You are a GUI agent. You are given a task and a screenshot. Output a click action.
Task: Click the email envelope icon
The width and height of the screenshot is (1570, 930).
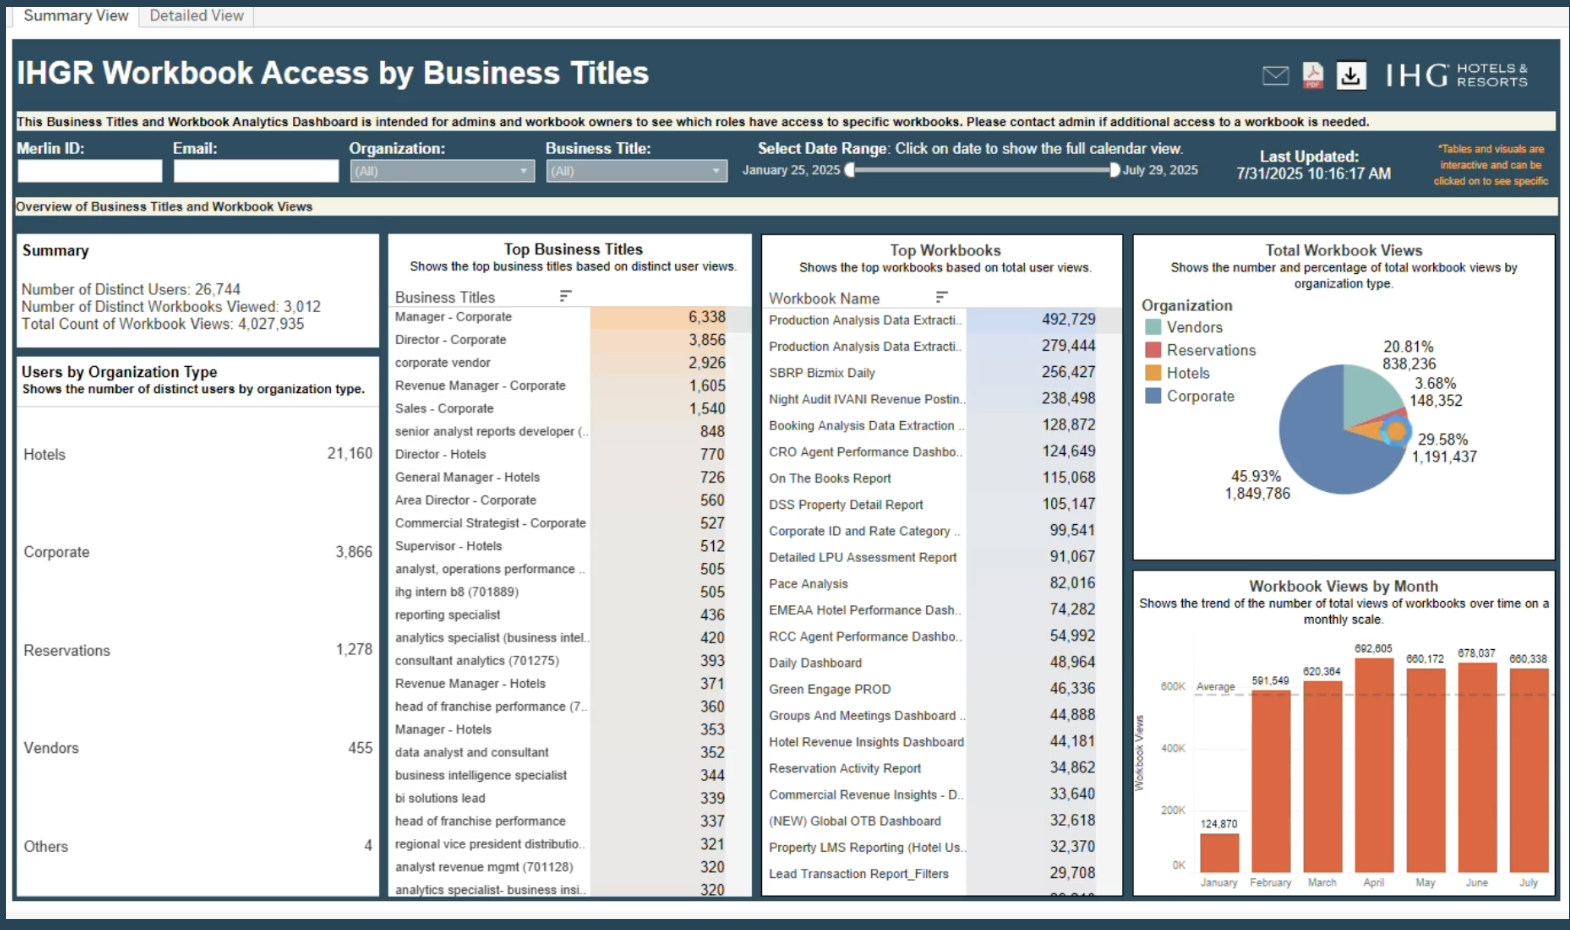[x=1275, y=75]
